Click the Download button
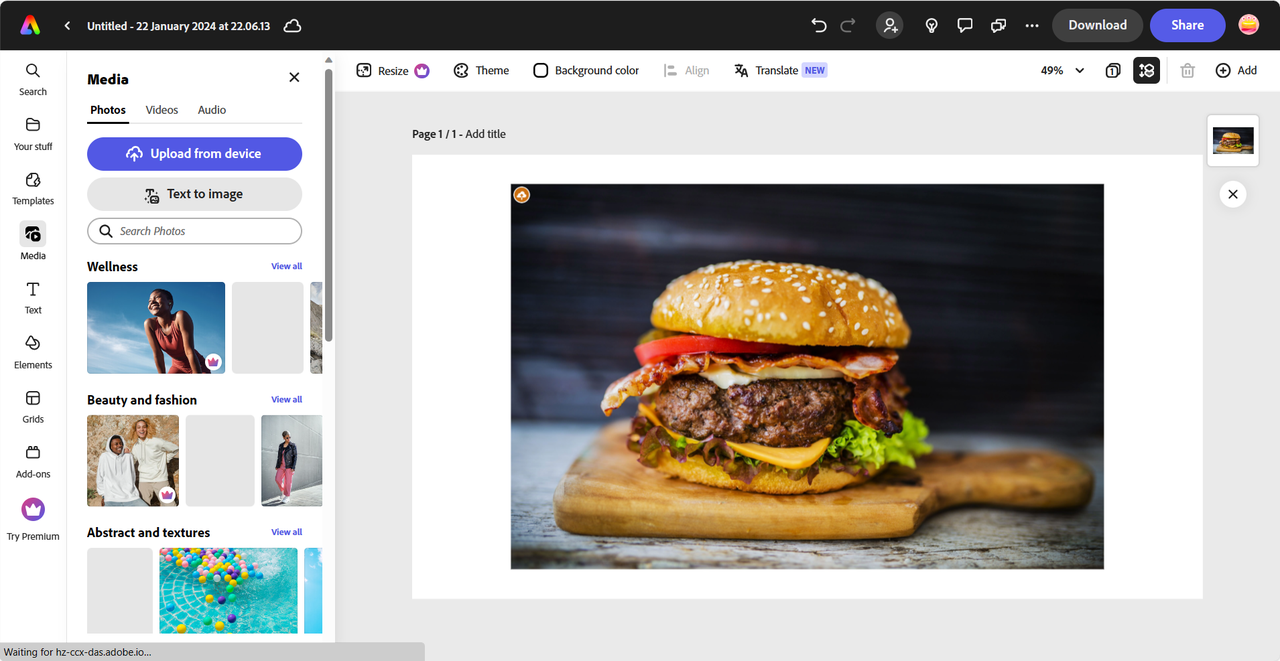Screen dimensions: 1280x661 (1097, 26)
